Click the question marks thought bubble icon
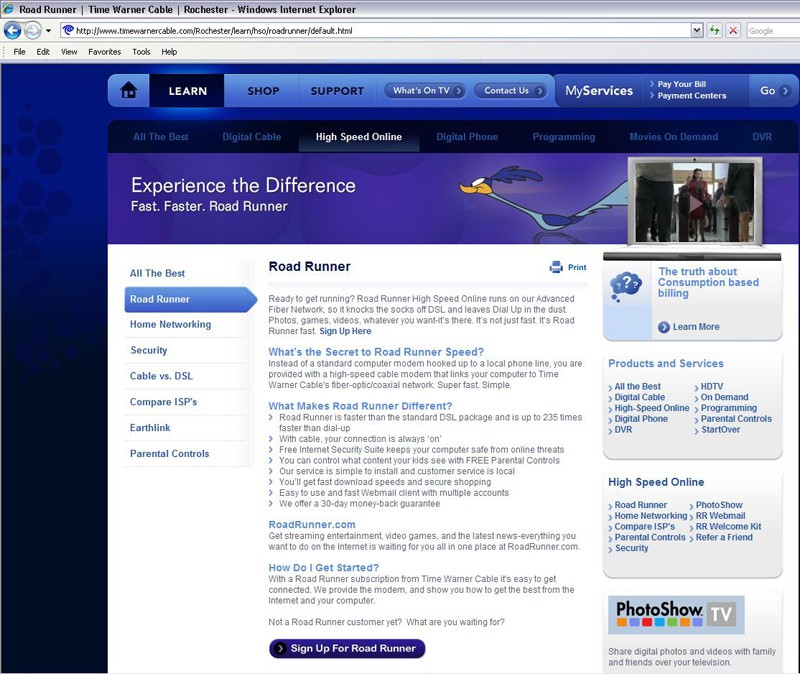Image resolution: width=800 pixels, height=674 pixels. tap(626, 287)
